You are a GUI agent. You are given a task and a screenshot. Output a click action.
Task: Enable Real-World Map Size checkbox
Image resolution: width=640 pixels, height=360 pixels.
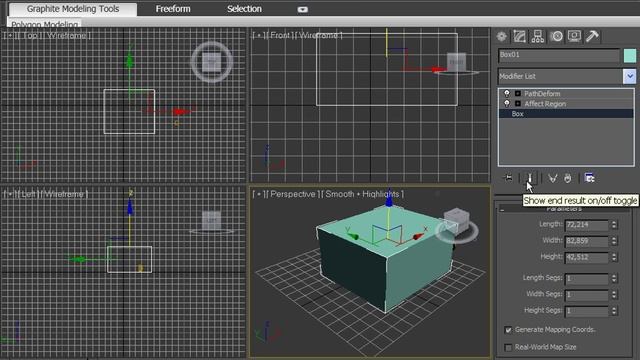pyautogui.click(x=508, y=347)
